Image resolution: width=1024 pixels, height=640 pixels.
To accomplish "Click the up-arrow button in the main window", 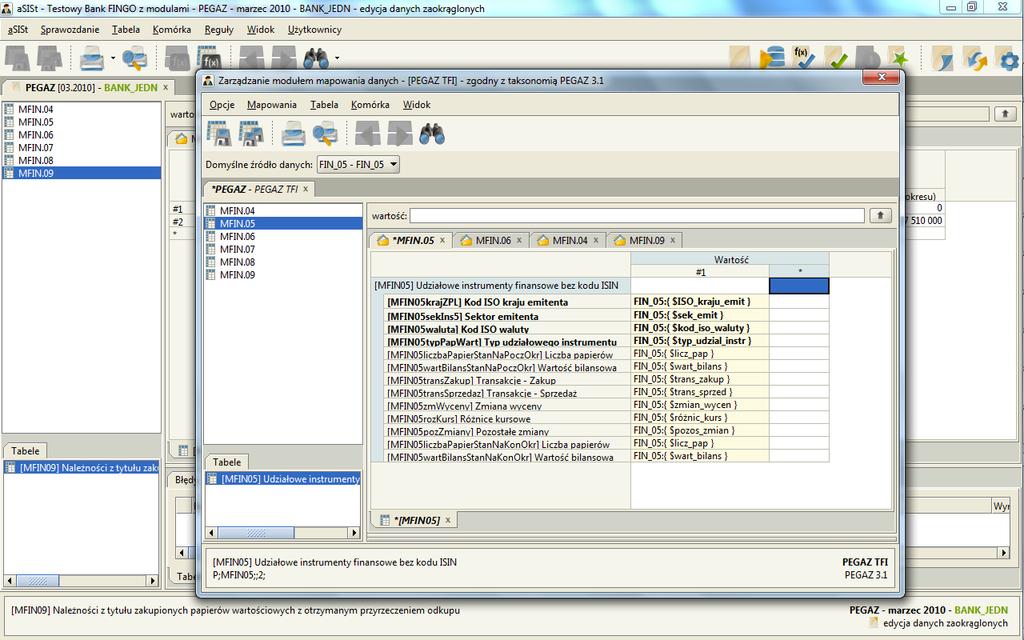I will tap(1004, 114).
